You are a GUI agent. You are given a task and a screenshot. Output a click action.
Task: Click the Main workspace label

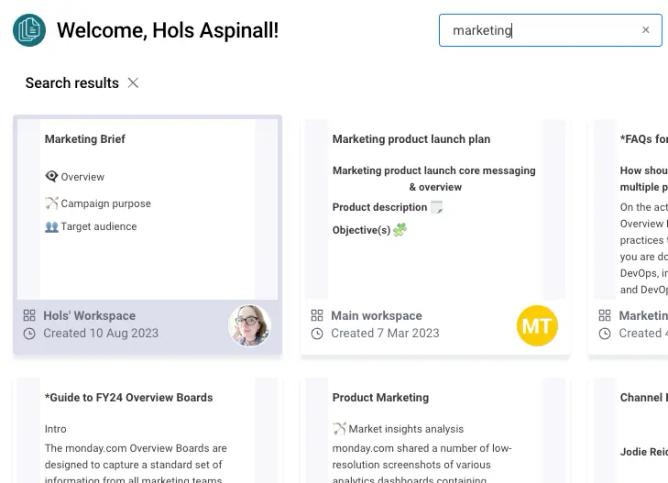point(377,316)
